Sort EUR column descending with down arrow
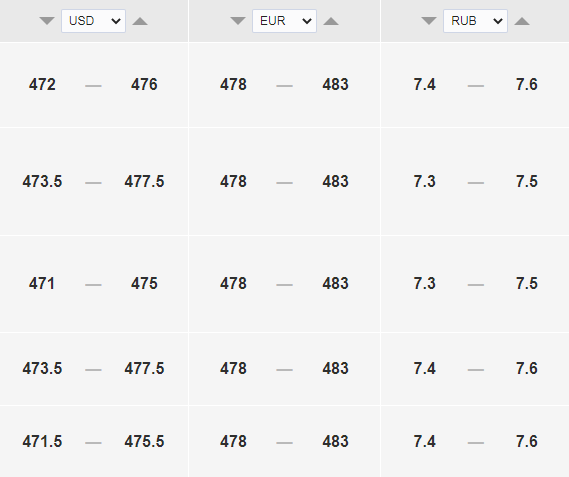 coord(238,21)
